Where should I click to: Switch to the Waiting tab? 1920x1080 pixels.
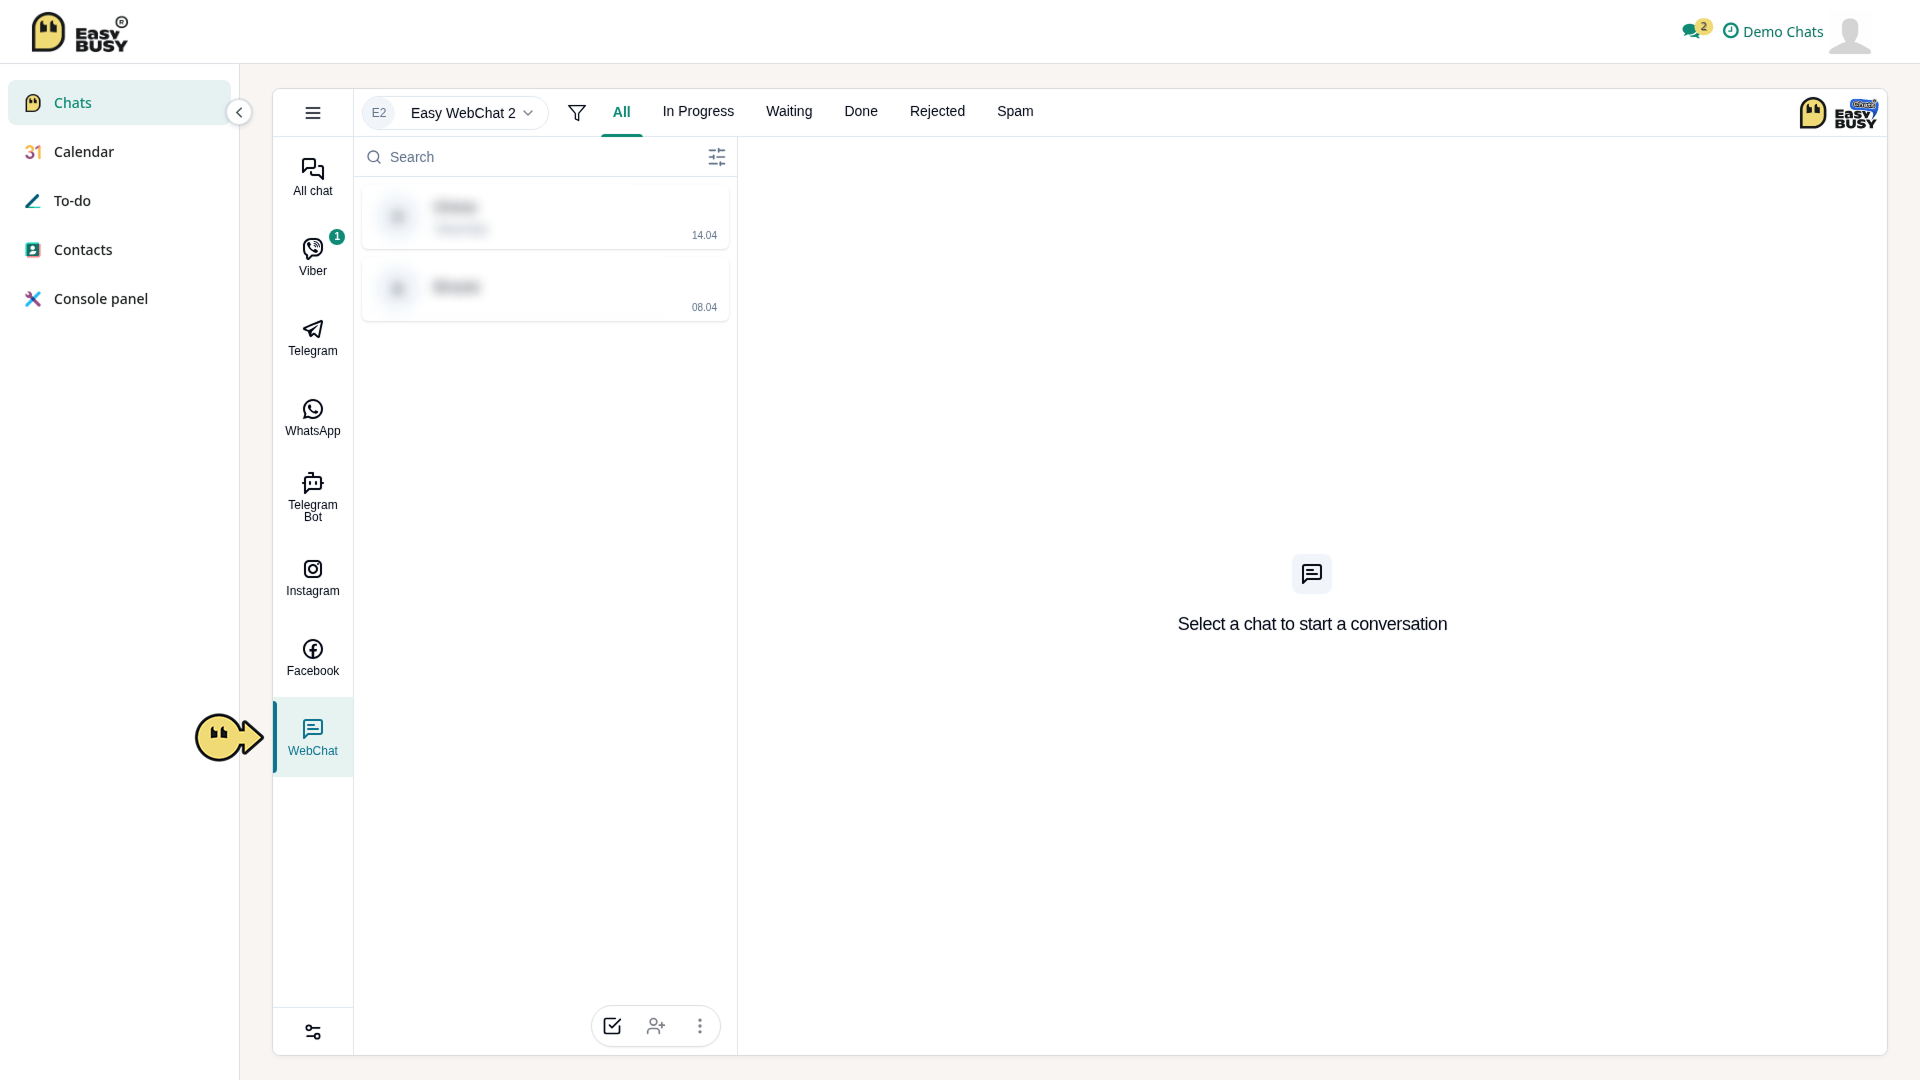coord(789,111)
